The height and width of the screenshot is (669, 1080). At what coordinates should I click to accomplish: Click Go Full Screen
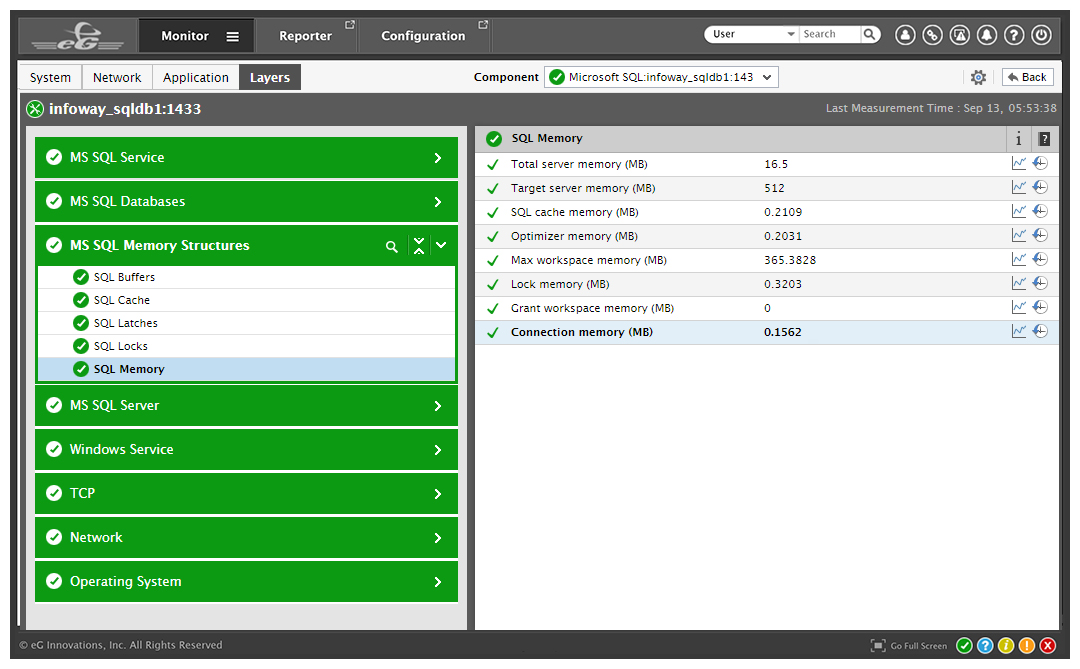tap(909, 646)
